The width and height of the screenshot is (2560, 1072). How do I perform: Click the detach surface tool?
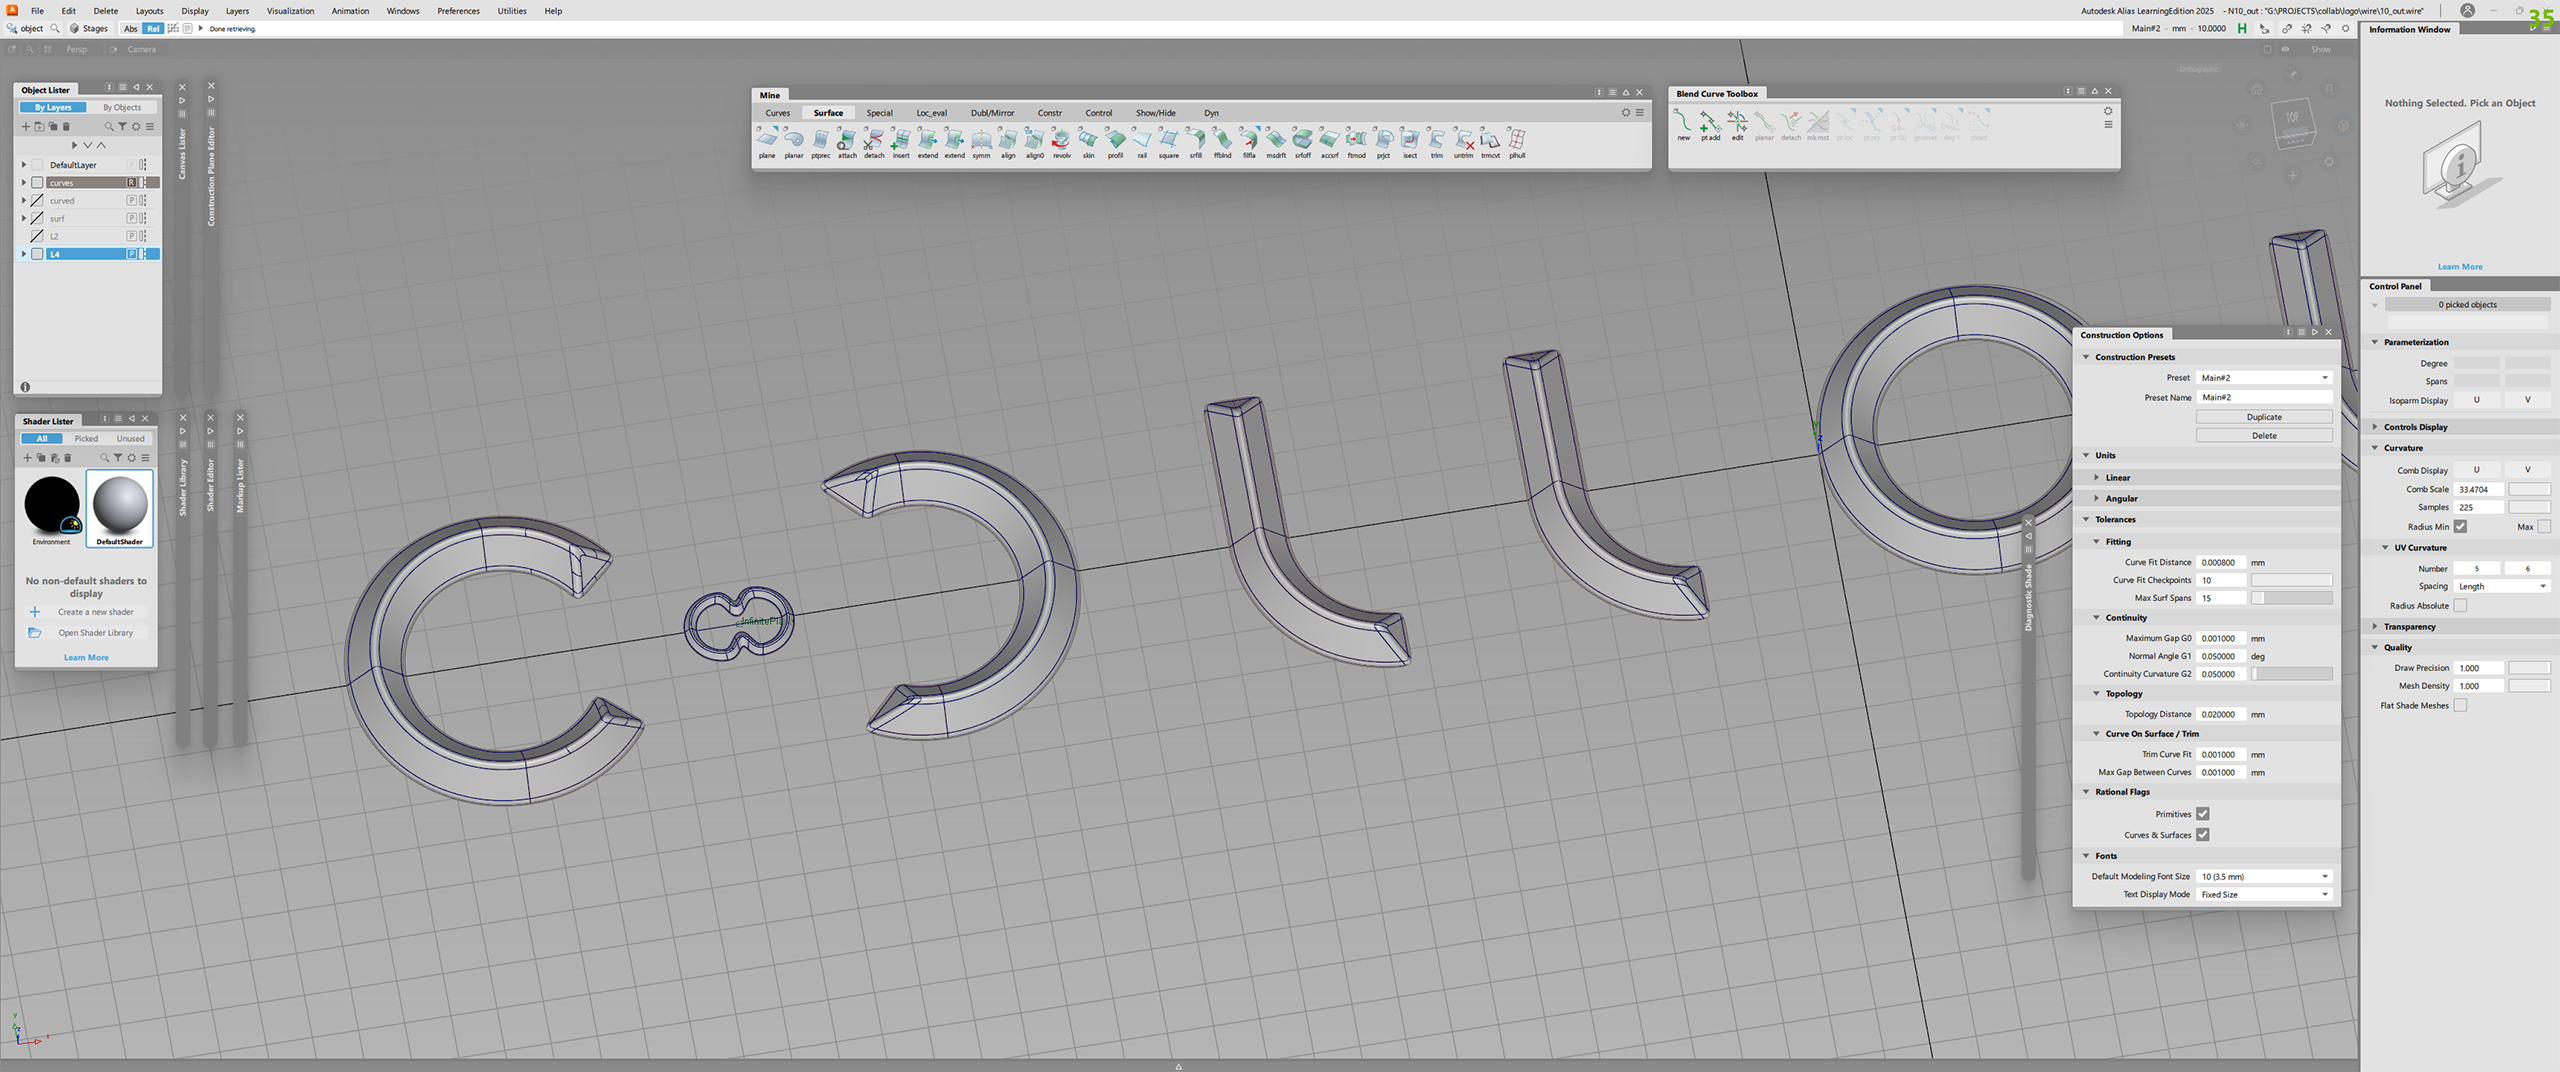pos(874,141)
